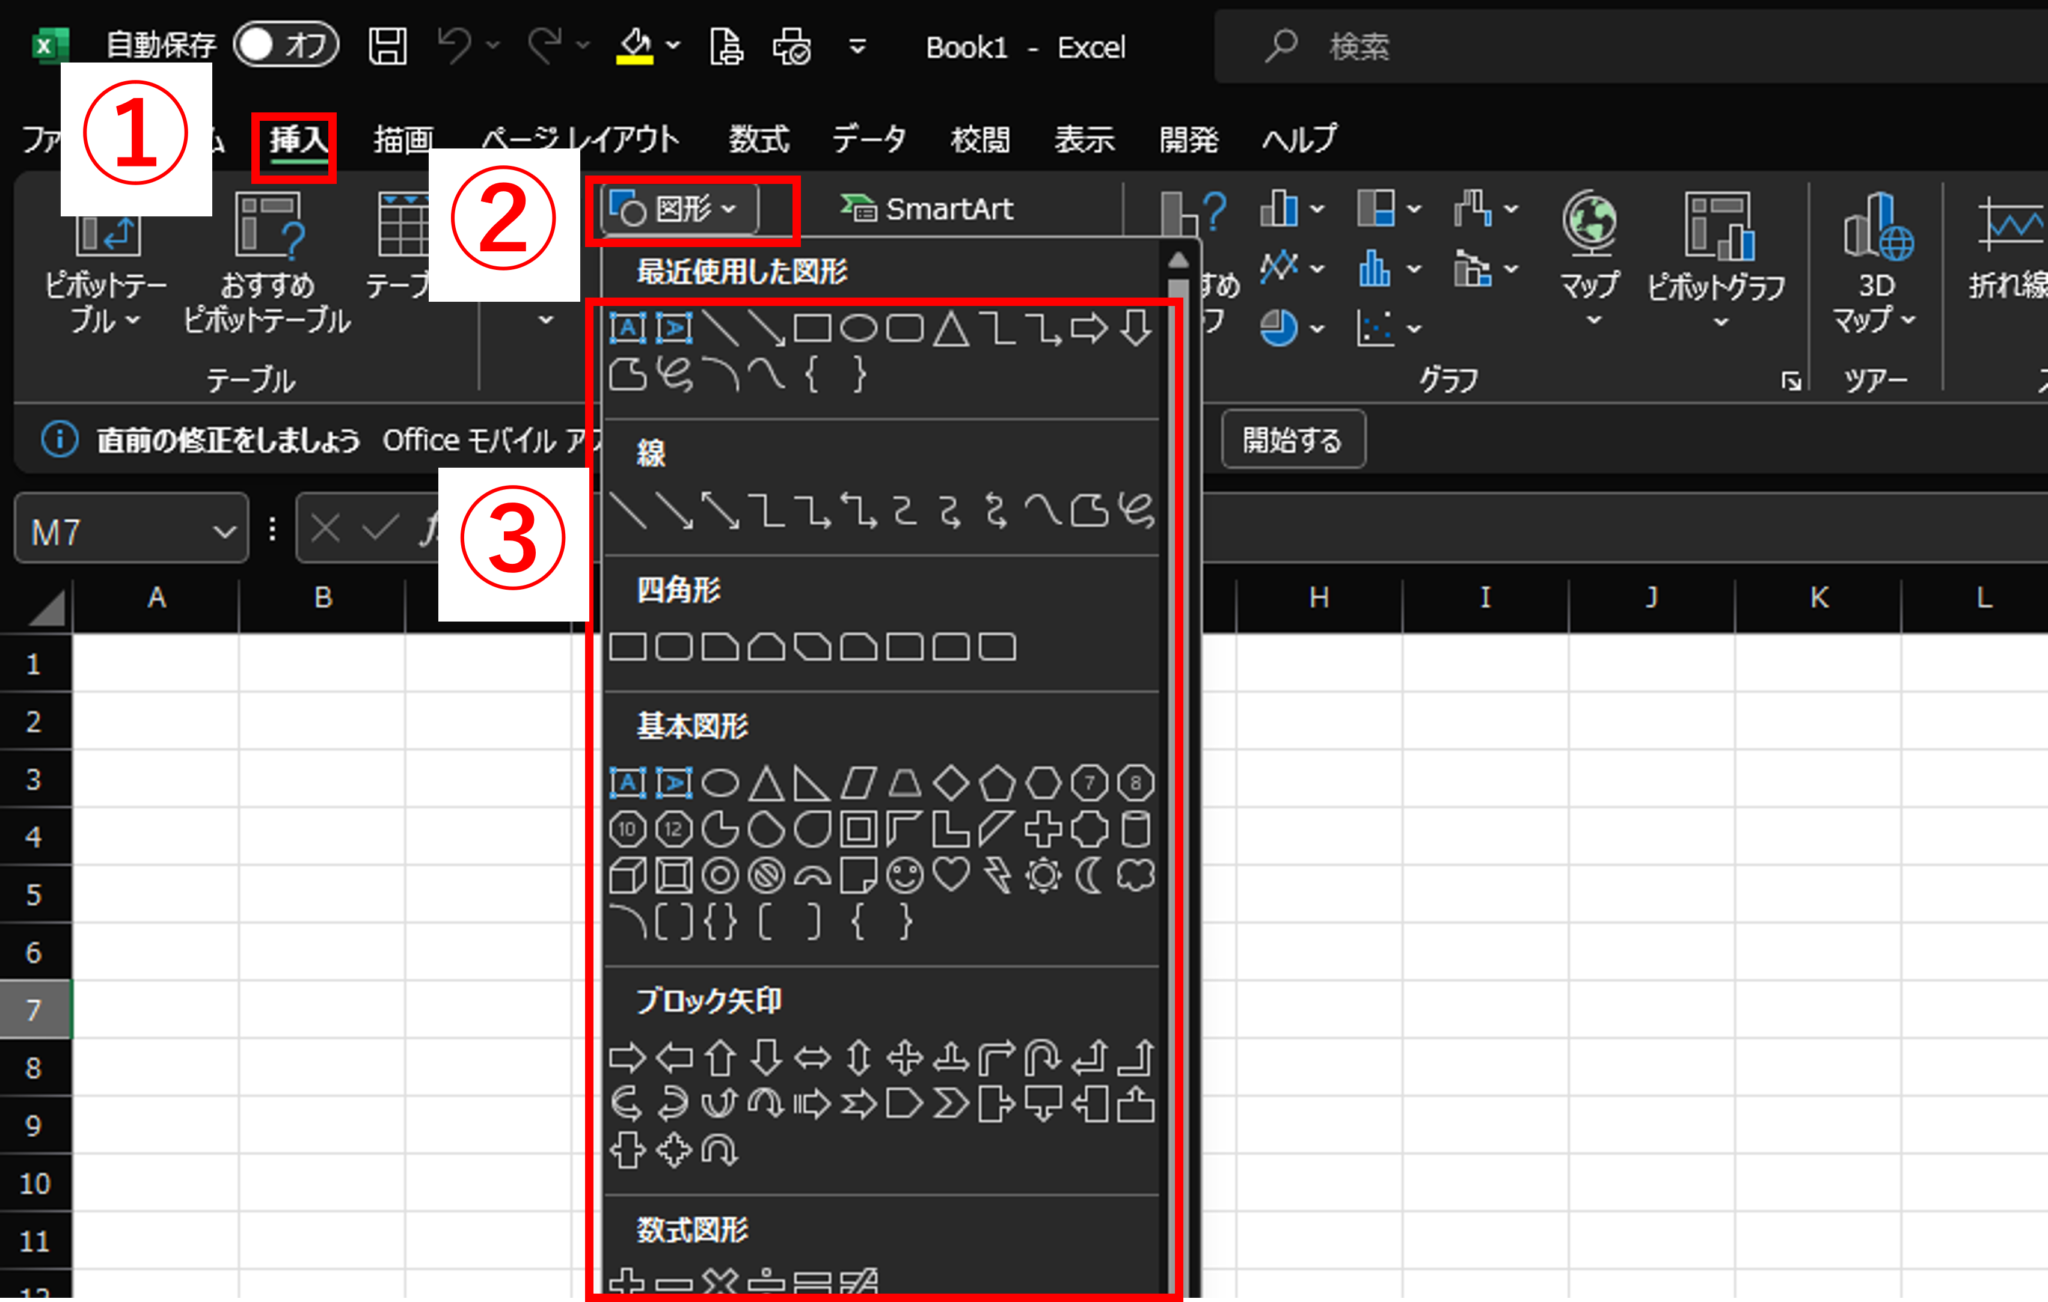Screen dimensions: 2048x1302
Task: Select the oval shape under 基本図形
Action: 720,783
